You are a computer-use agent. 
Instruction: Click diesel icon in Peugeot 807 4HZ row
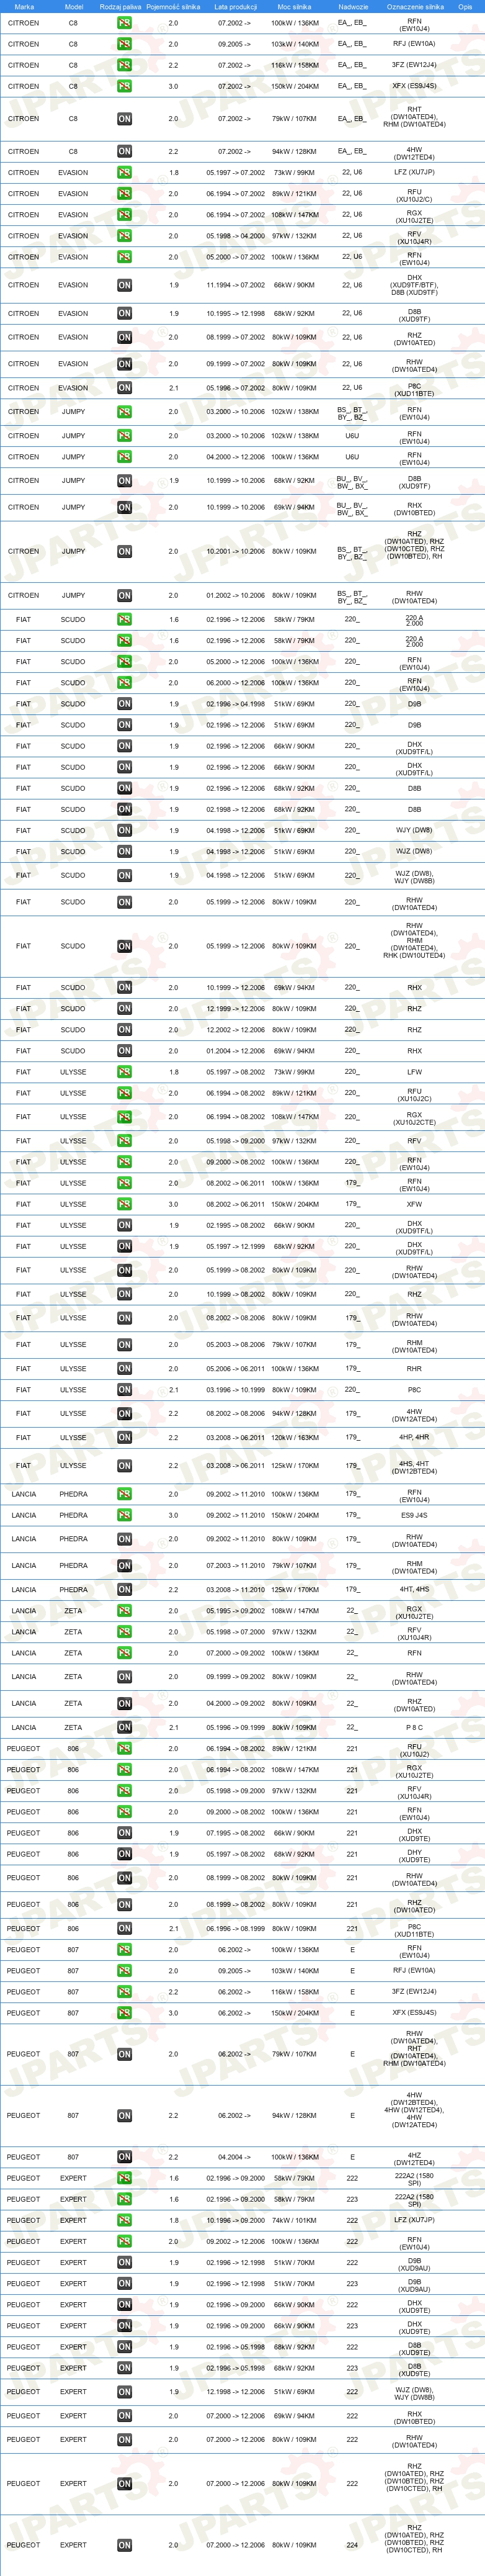[x=124, y=2157]
